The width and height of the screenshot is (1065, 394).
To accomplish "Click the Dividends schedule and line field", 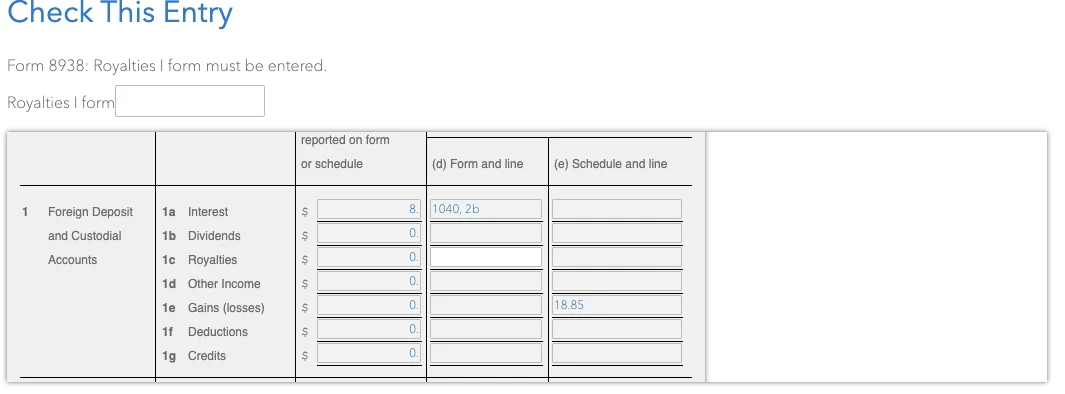I will (x=617, y=233).
